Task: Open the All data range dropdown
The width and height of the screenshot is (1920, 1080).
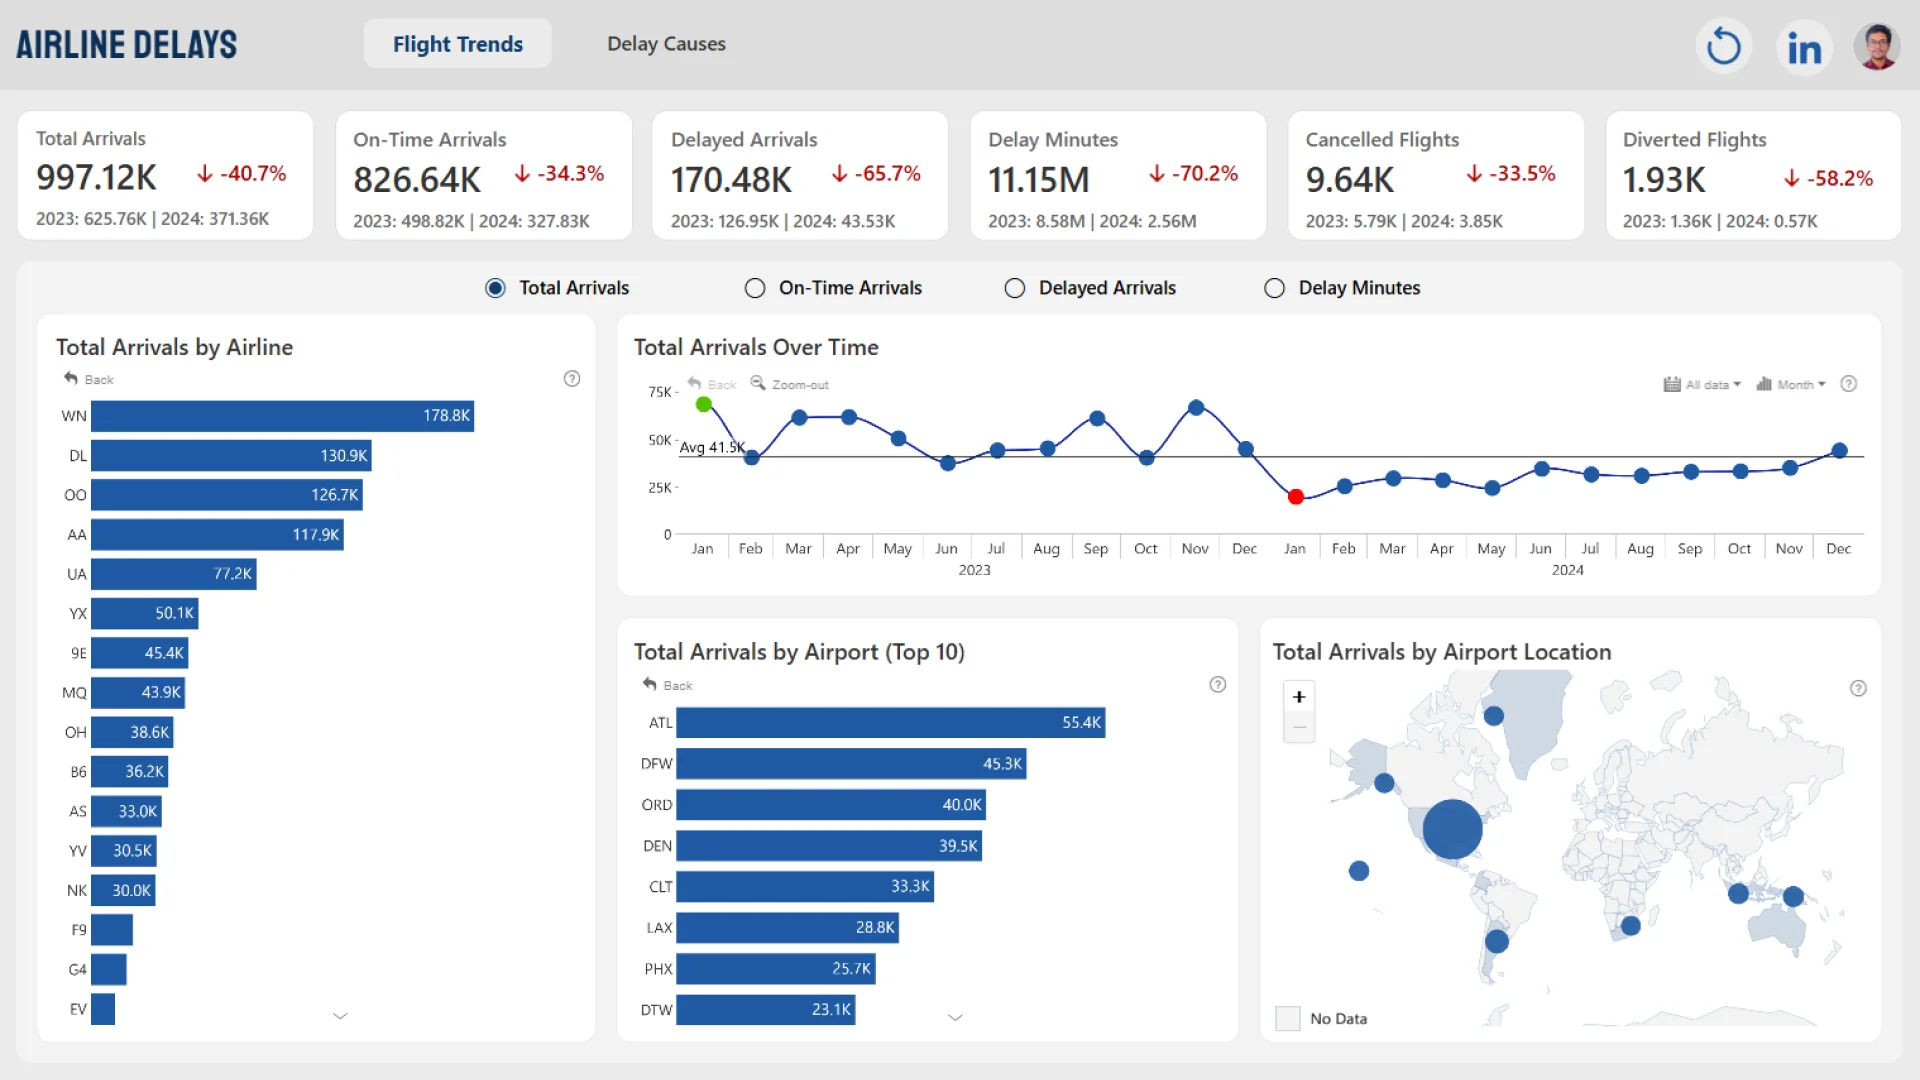Action: tap(1702, 384)
